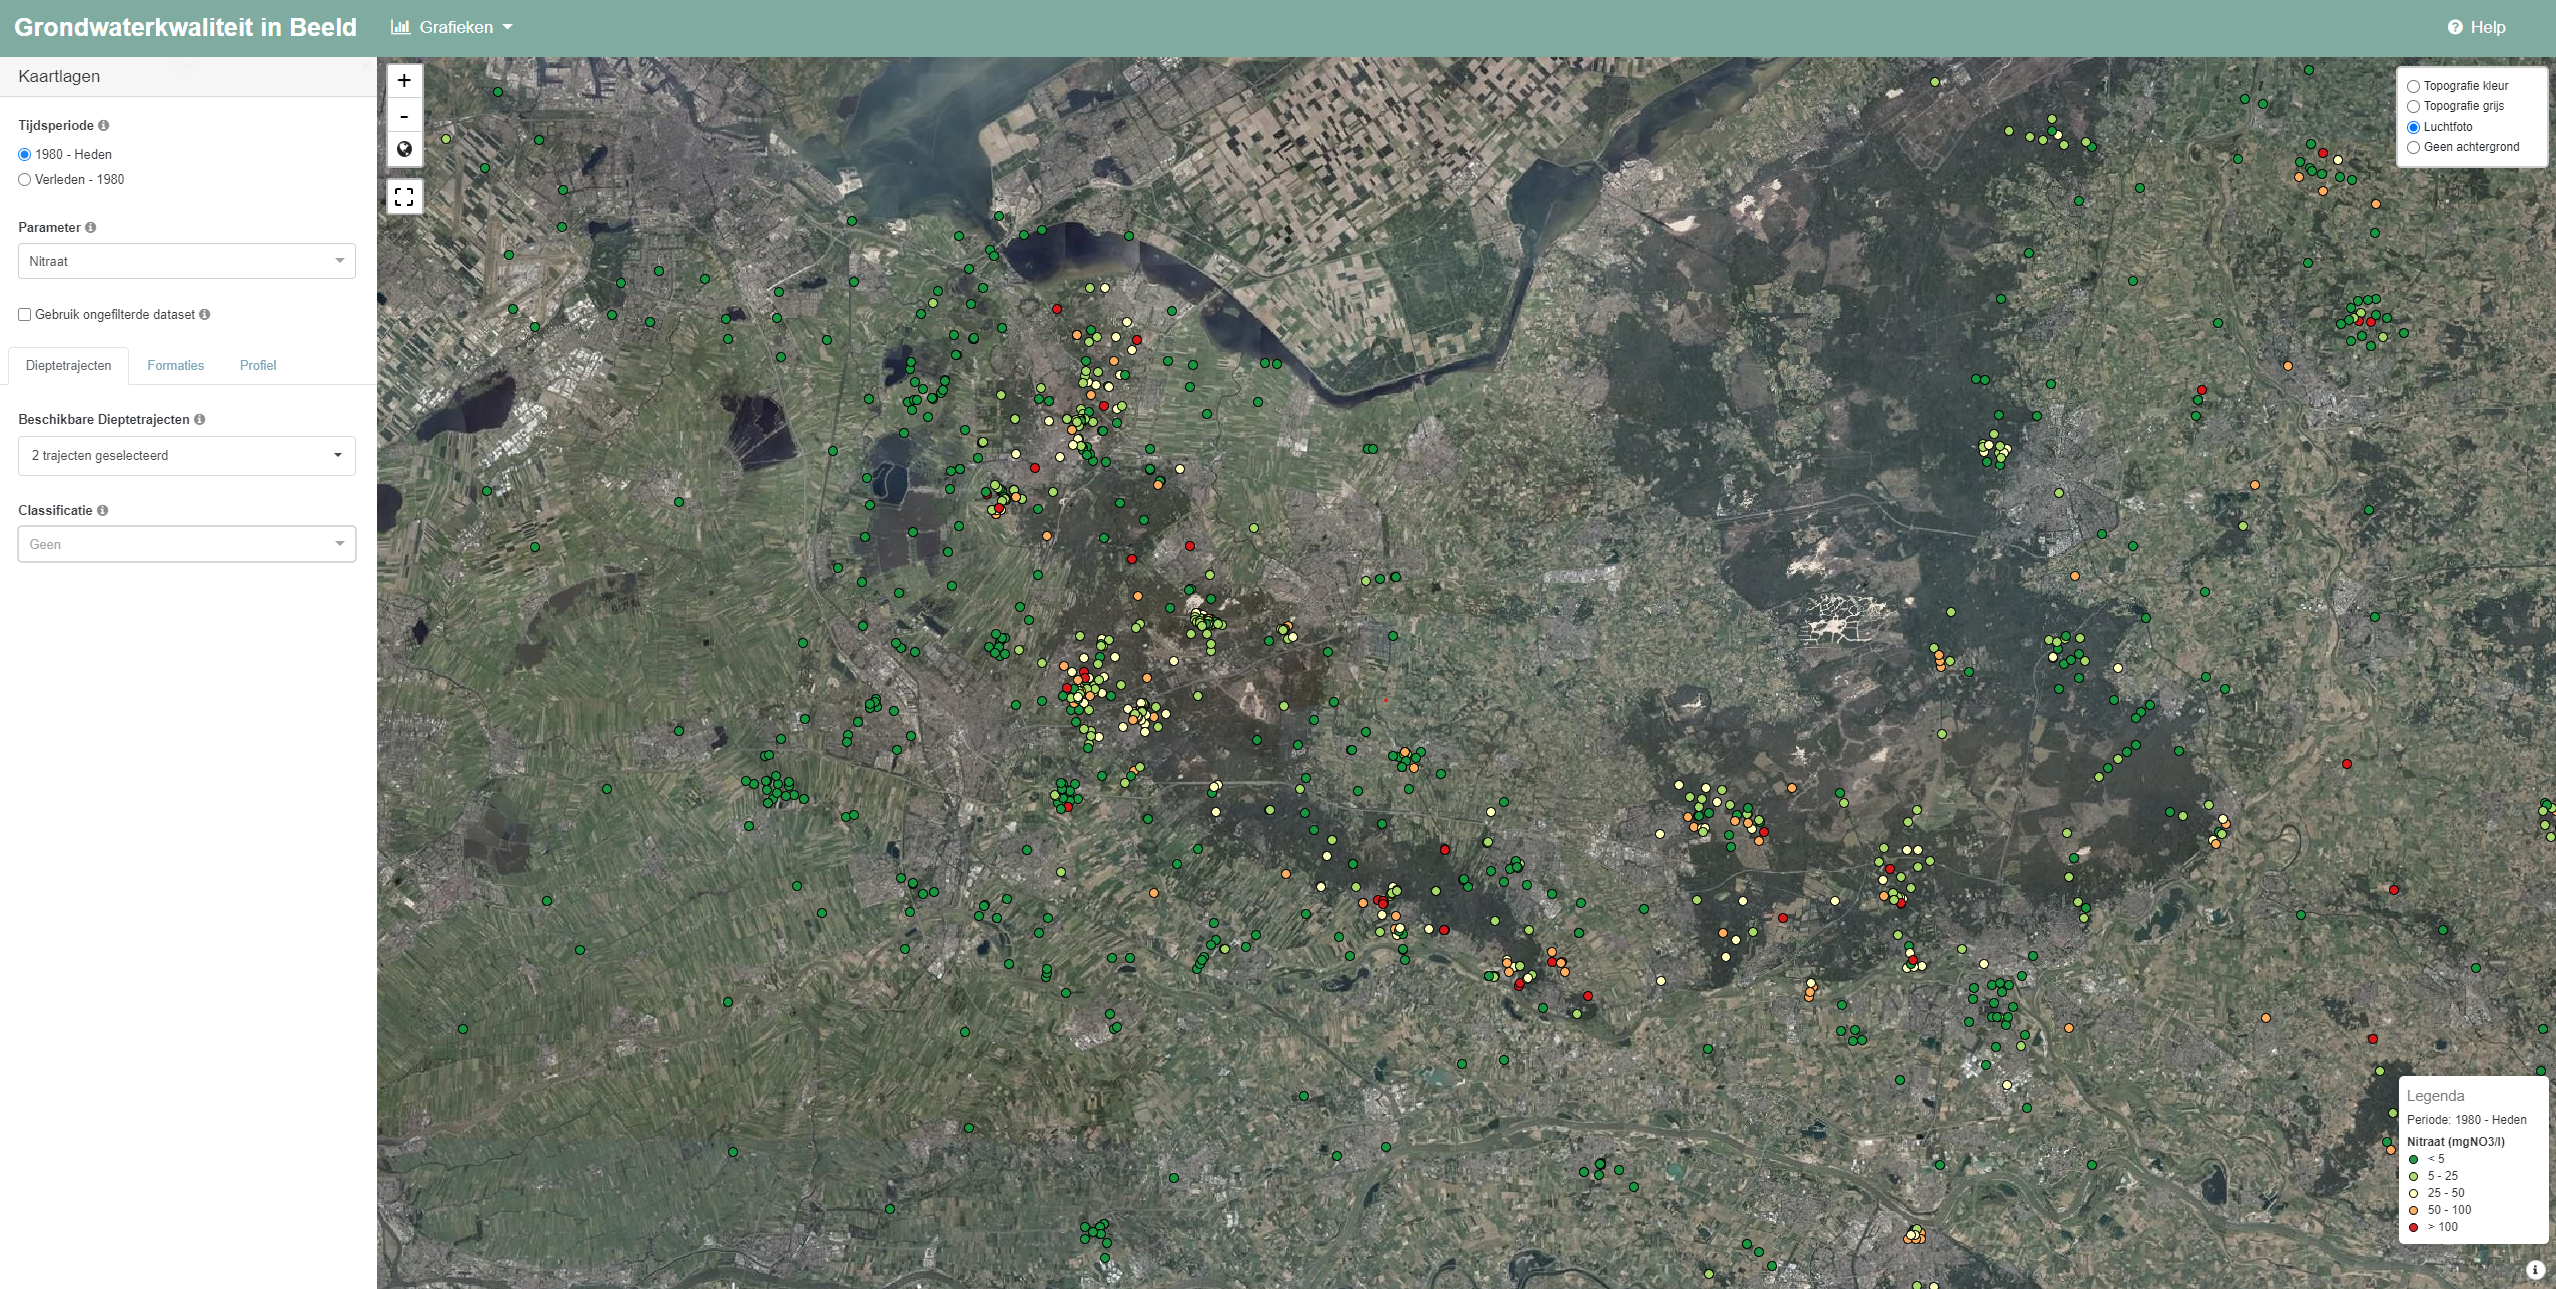2556x1289 pixels.
Task: Click the zoom in plus button
Action: [404, 81]
